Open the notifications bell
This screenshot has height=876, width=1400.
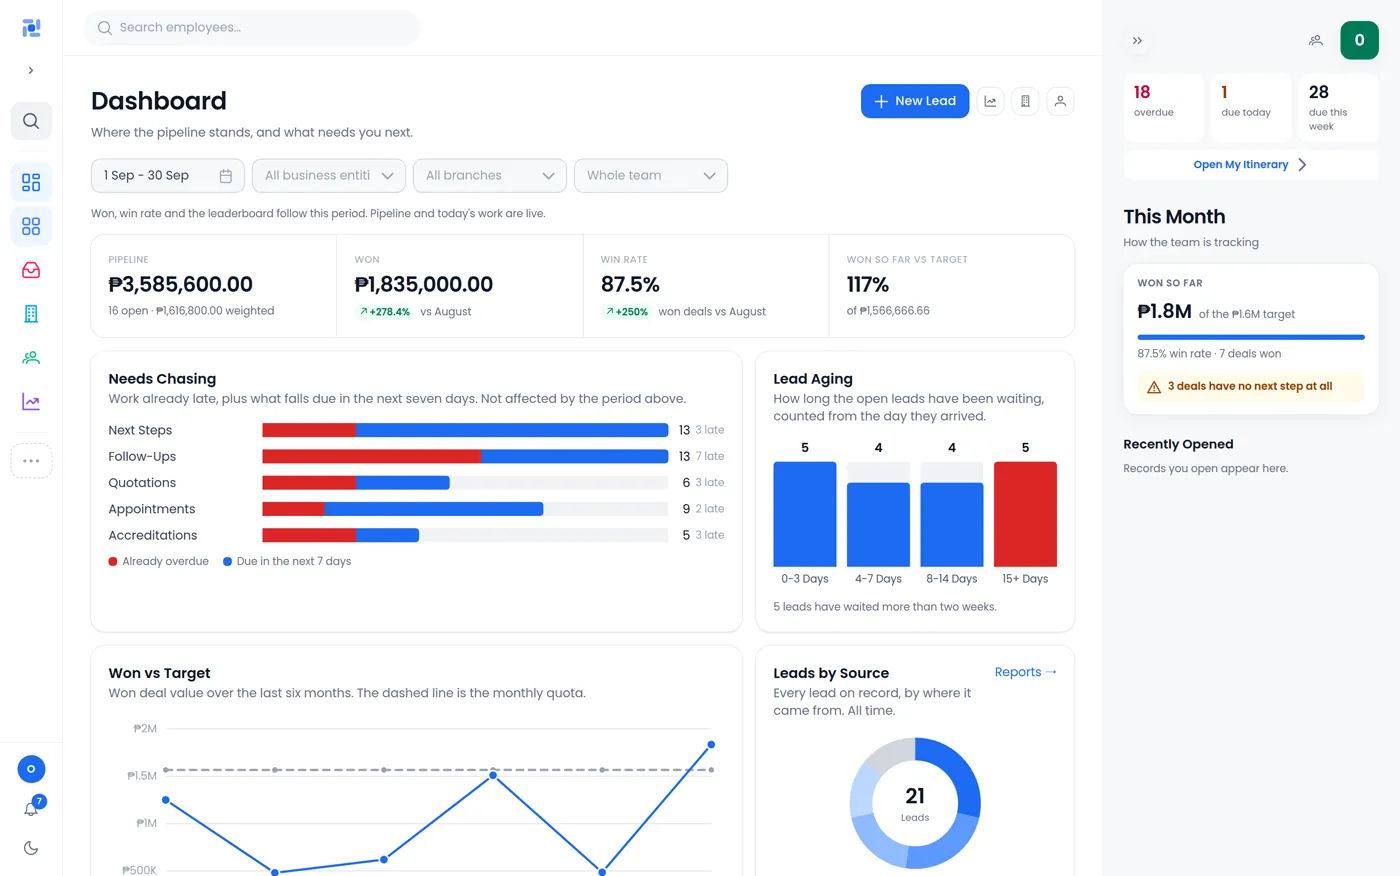tap(31, 808)
